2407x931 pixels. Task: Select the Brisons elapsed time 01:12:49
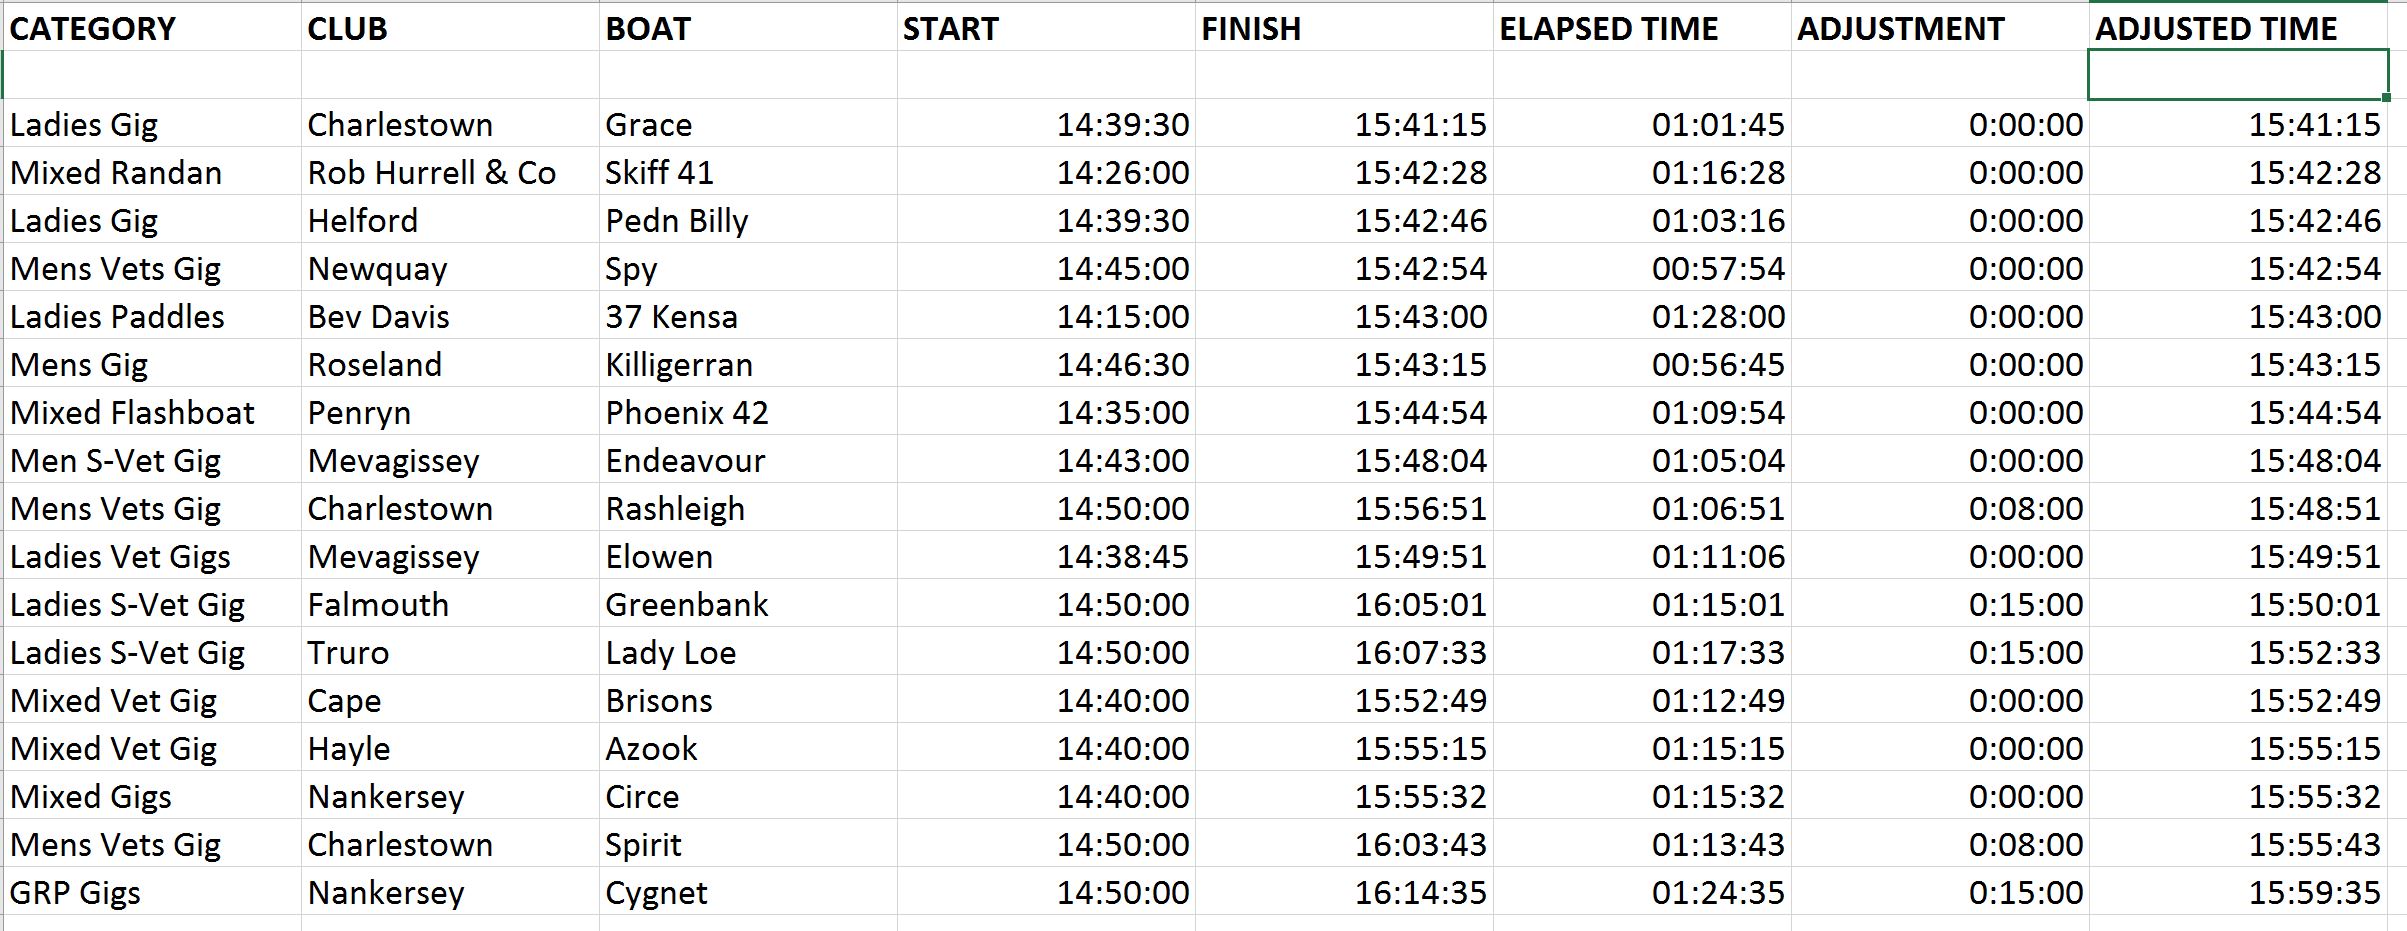click(x=1642, y=700)
